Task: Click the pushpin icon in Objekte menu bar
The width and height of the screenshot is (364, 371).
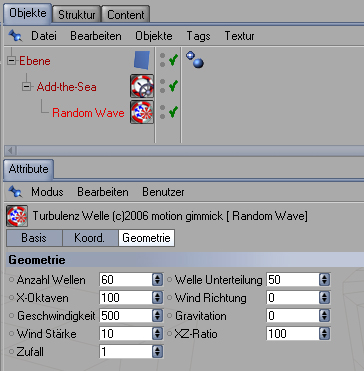Action: [x=15, y=35]
